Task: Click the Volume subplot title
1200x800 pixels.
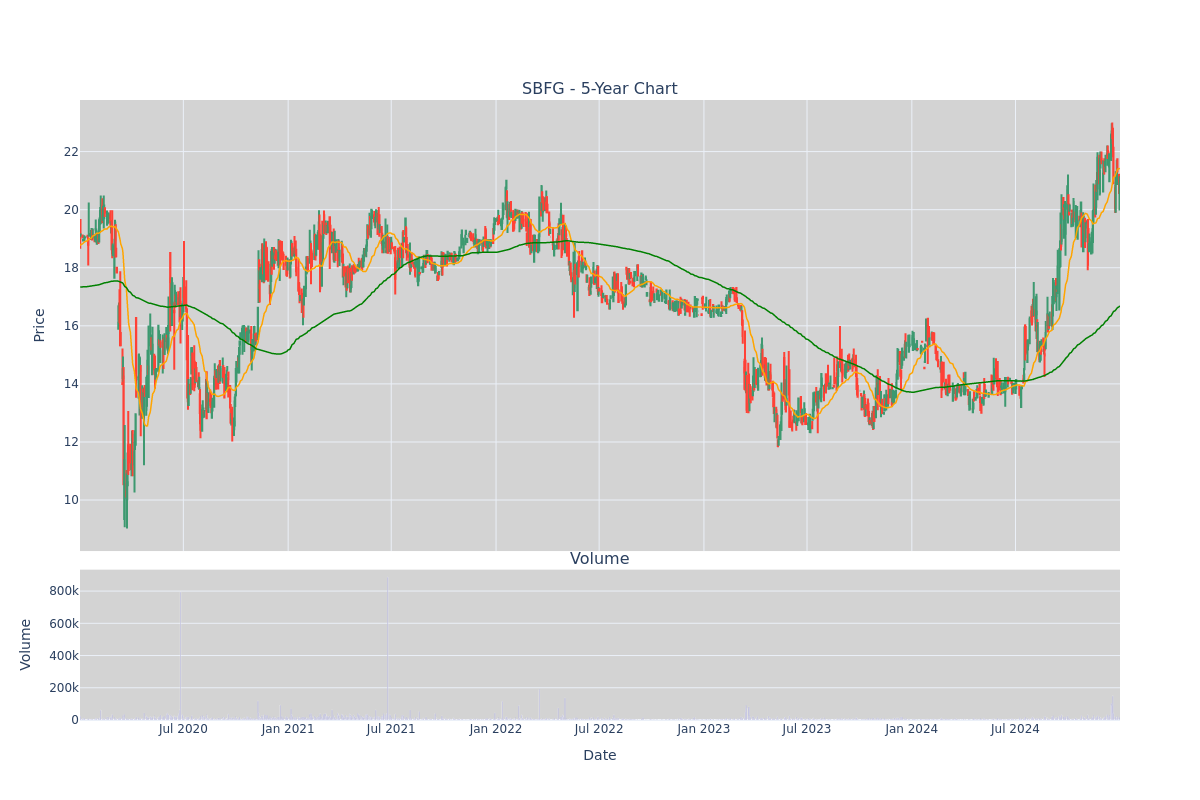Action: pos(599,559)
